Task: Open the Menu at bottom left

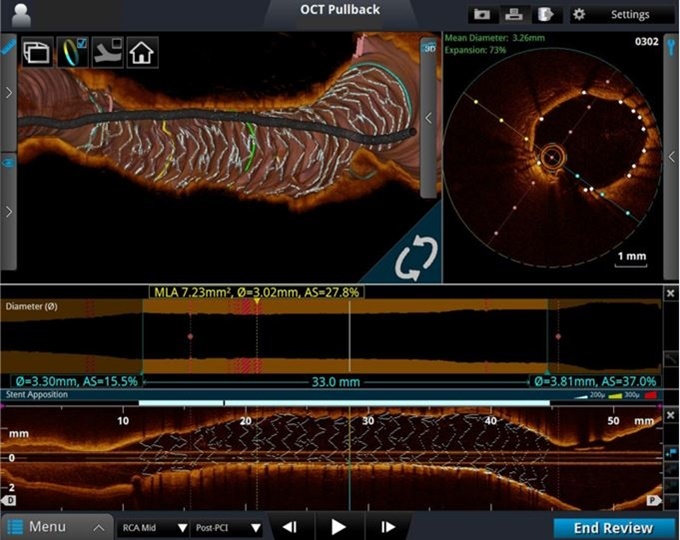Action: [x=55, y=527]
